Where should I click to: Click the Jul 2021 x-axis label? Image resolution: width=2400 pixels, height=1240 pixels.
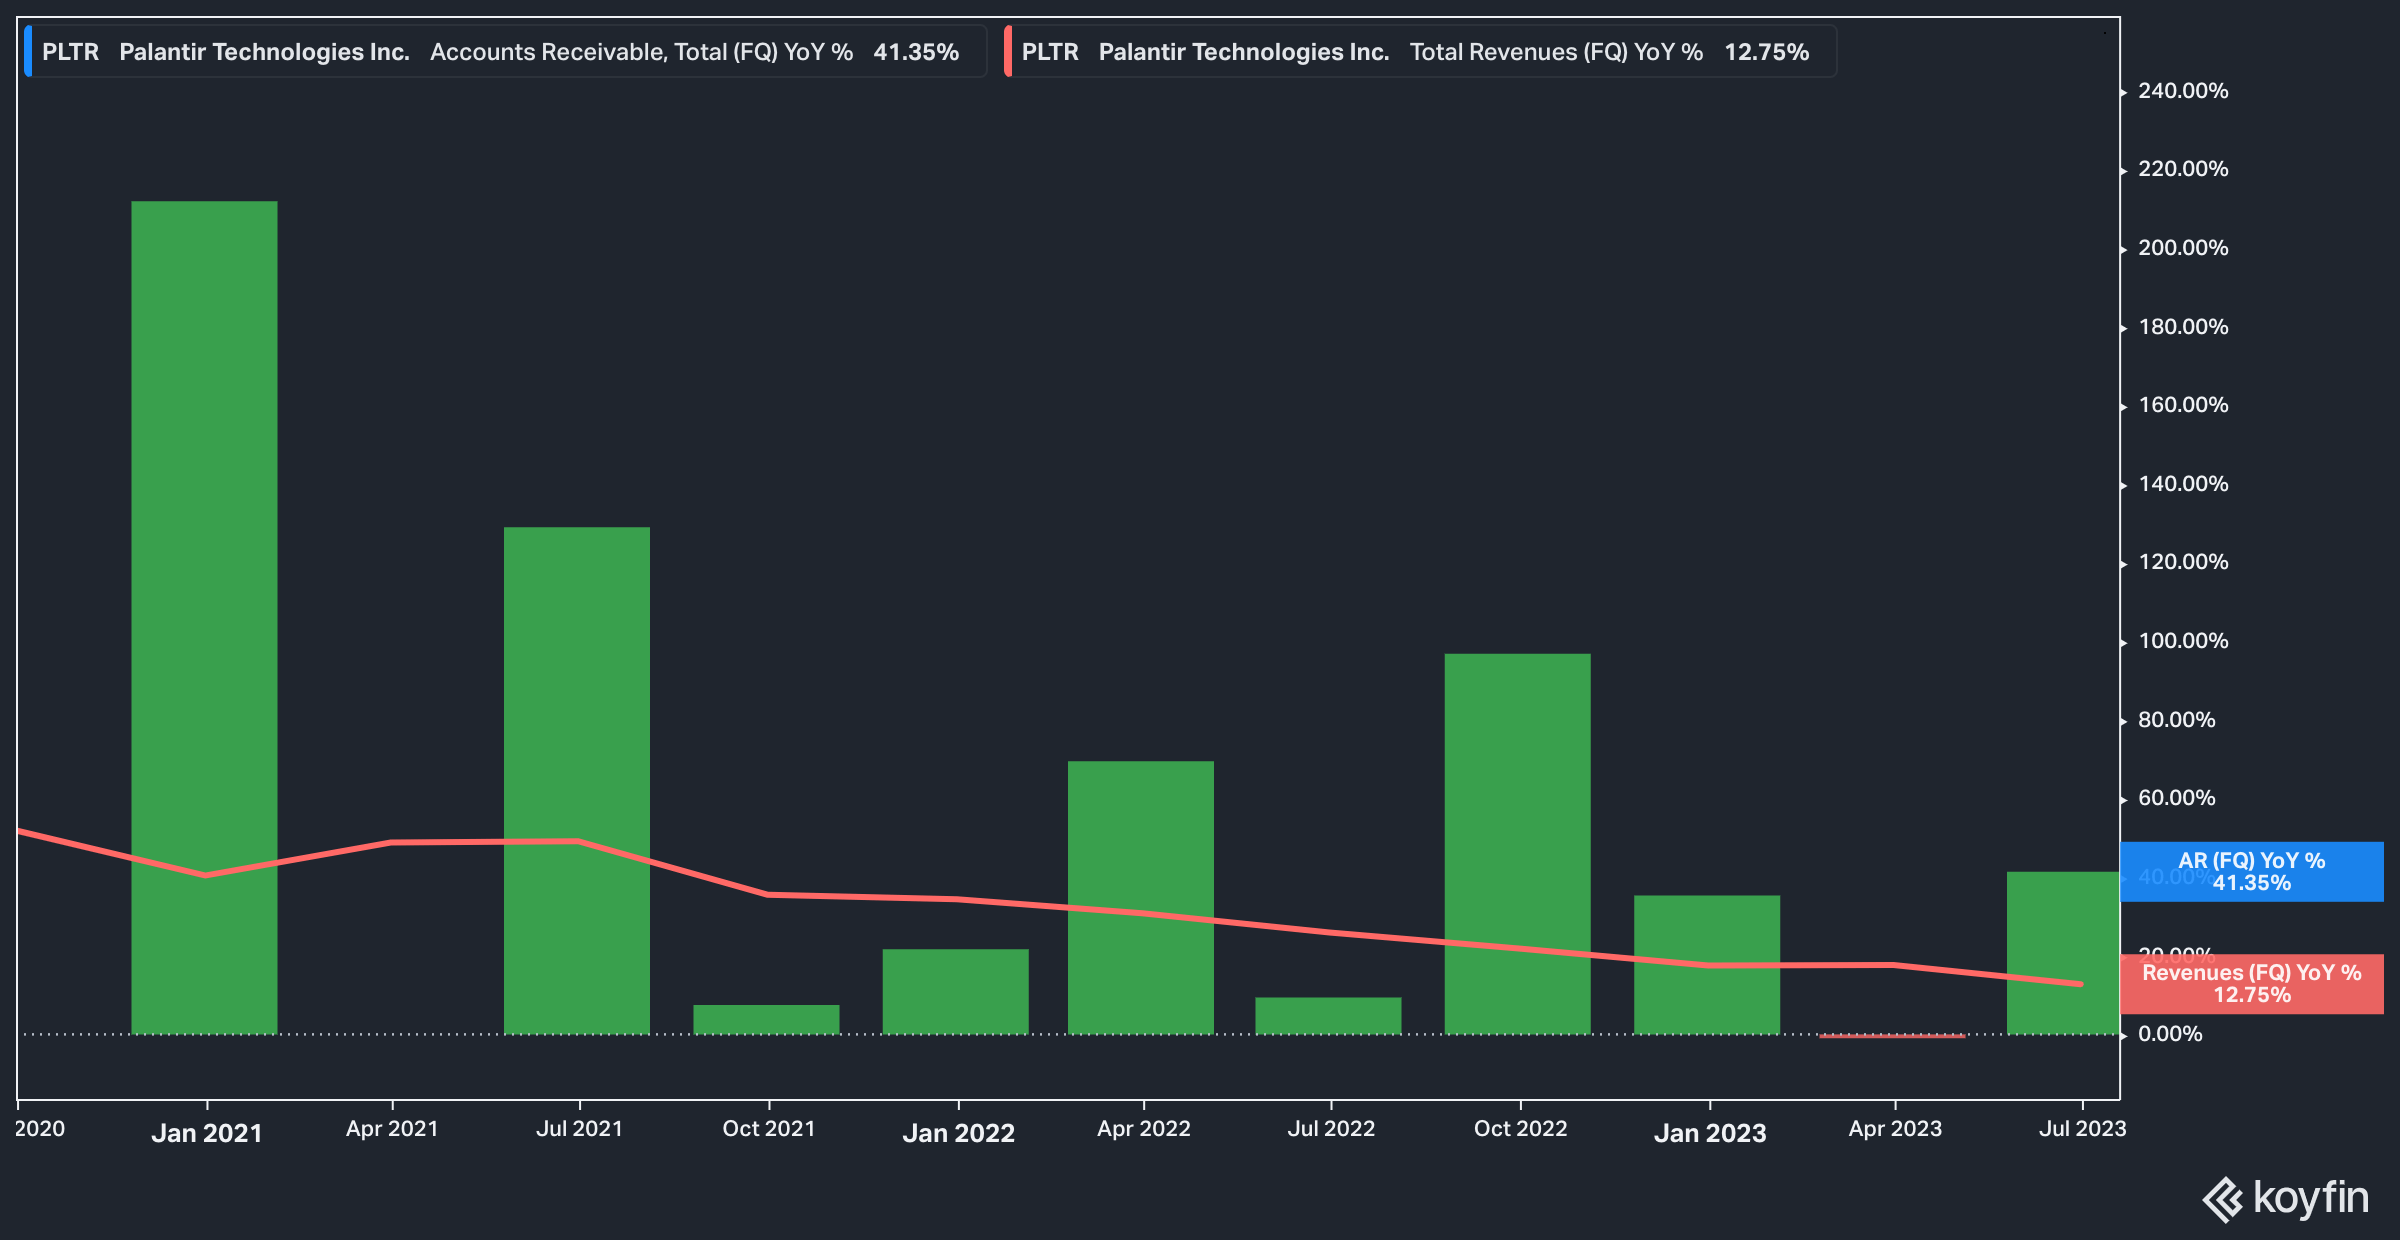[580, 1129]
